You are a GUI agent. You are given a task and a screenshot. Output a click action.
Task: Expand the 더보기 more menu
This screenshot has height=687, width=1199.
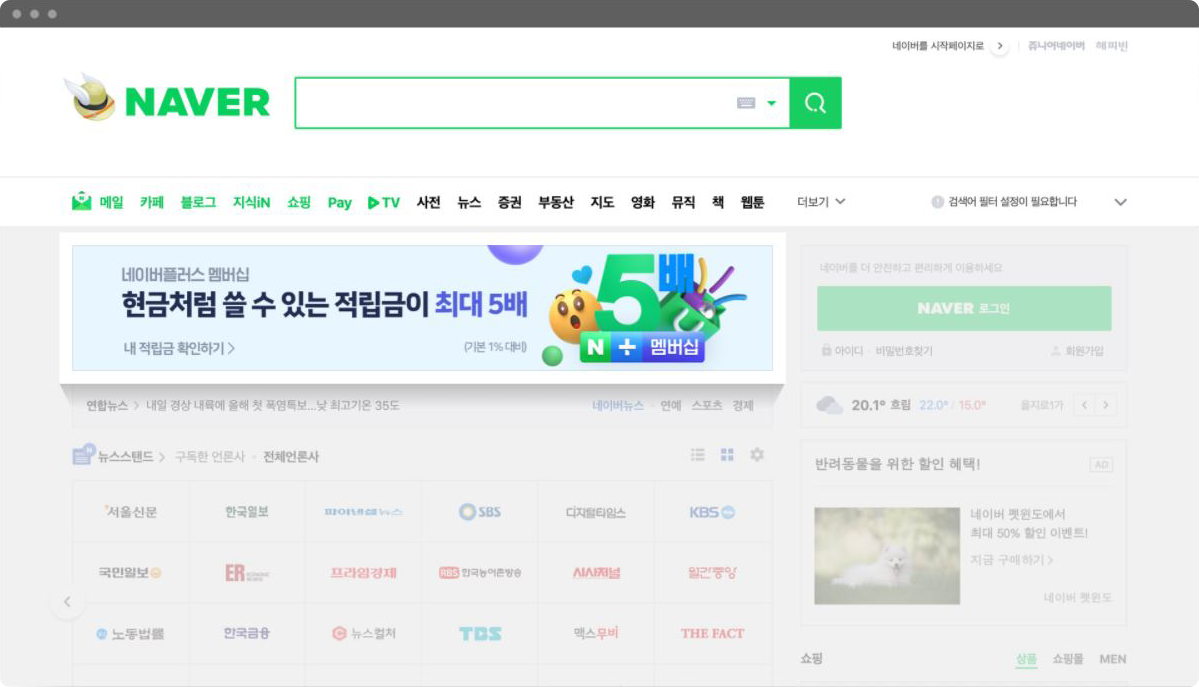point(821,201)
